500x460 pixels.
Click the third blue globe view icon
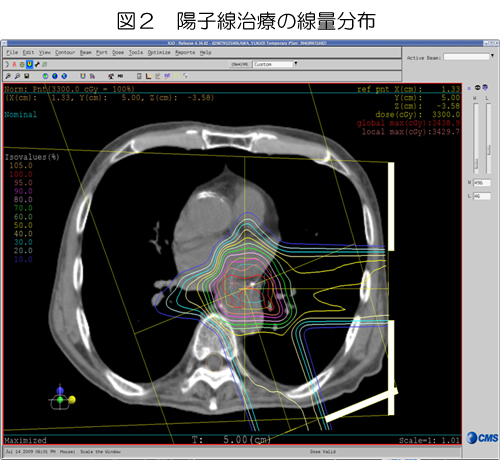point(64,76)
